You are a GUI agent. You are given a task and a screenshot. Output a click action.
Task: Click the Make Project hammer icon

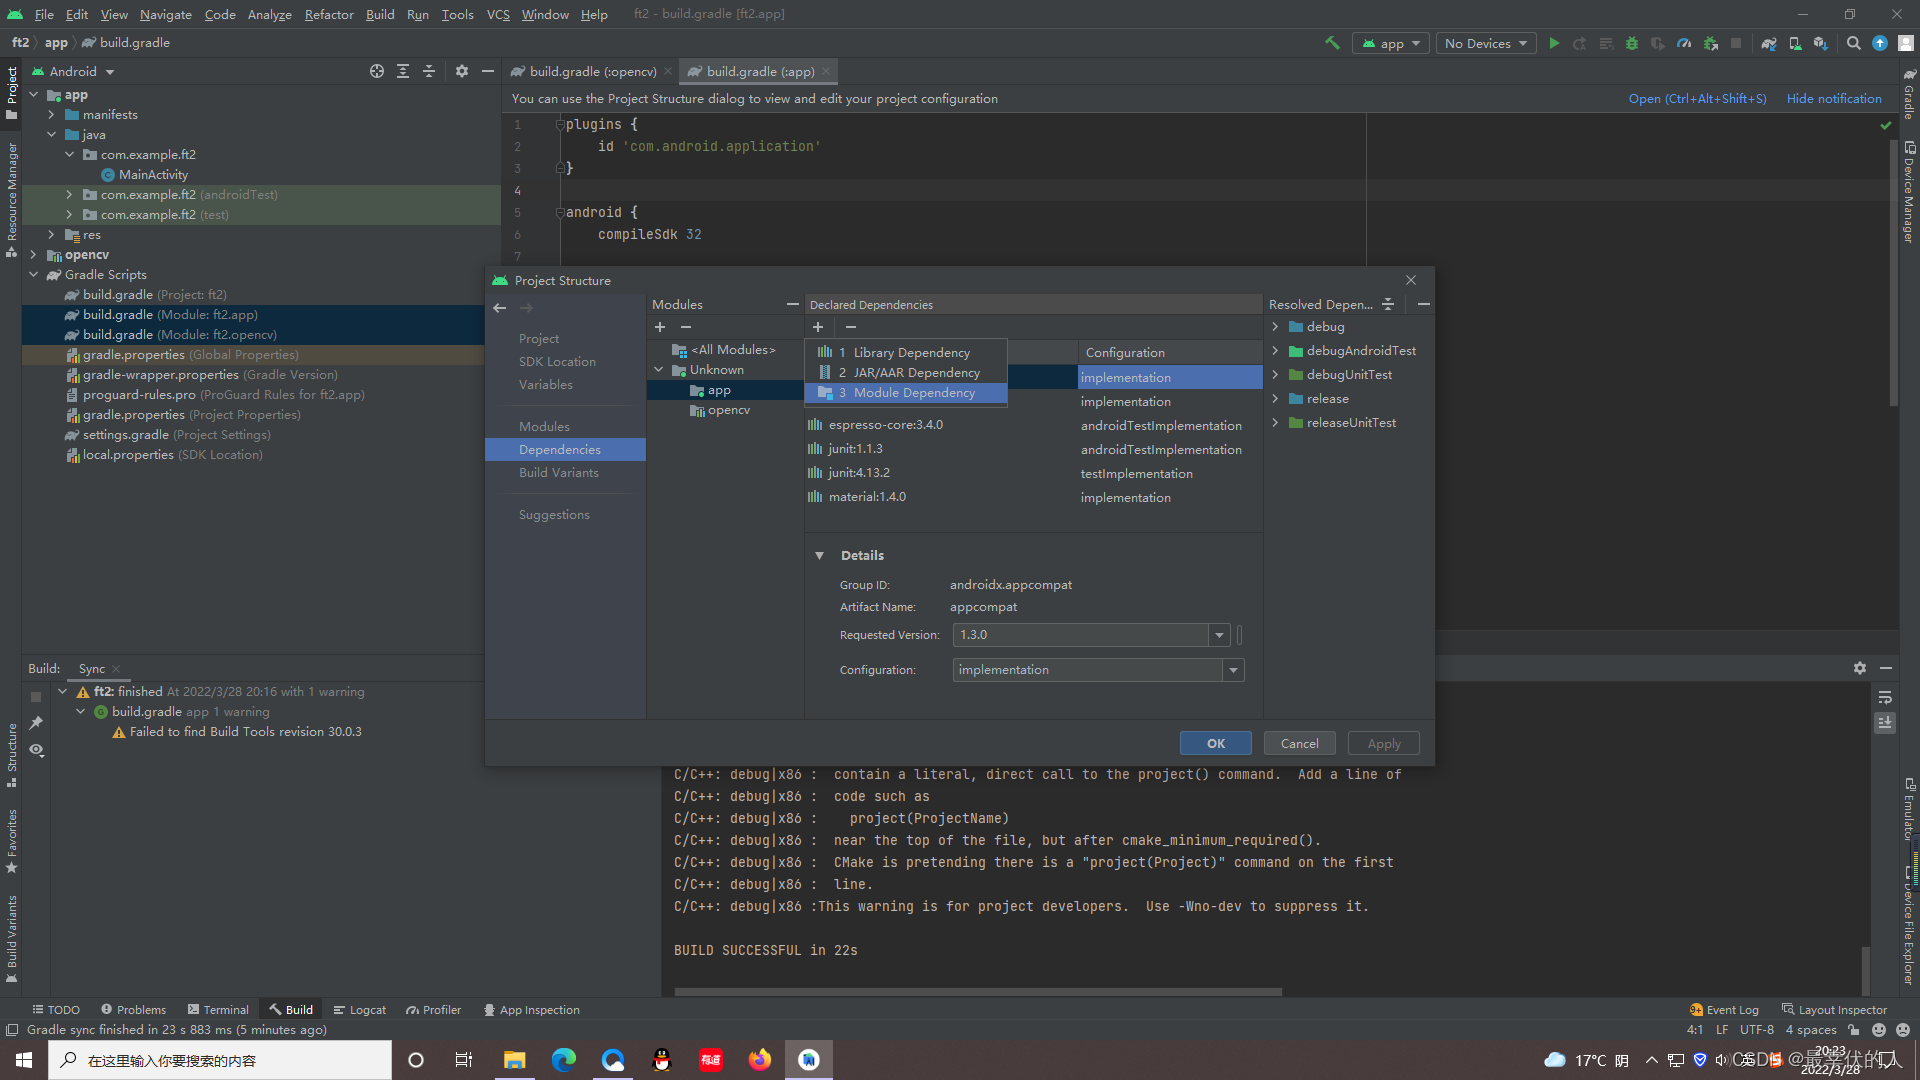(1332, 43)
